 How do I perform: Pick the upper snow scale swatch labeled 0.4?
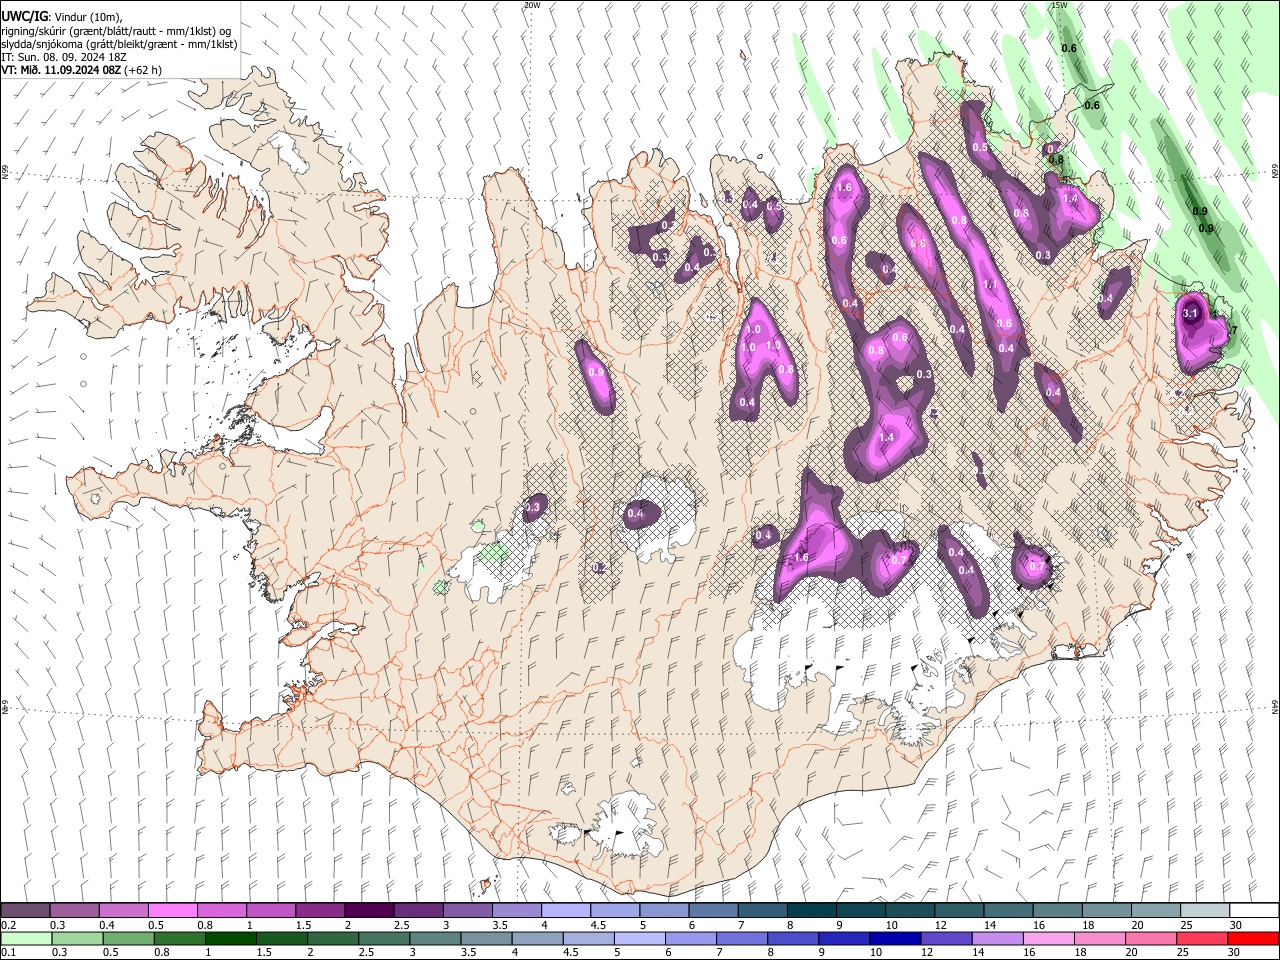tap(123, 910)
